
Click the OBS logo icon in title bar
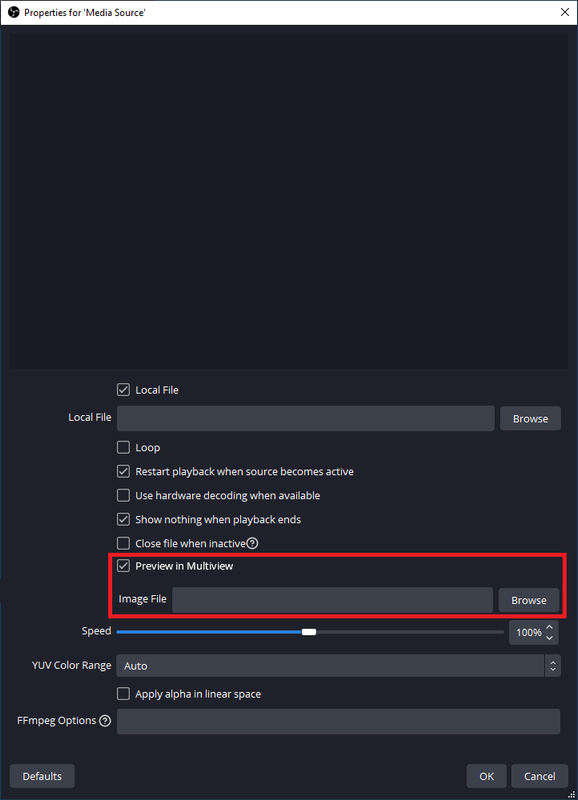[x=13, y=12]
